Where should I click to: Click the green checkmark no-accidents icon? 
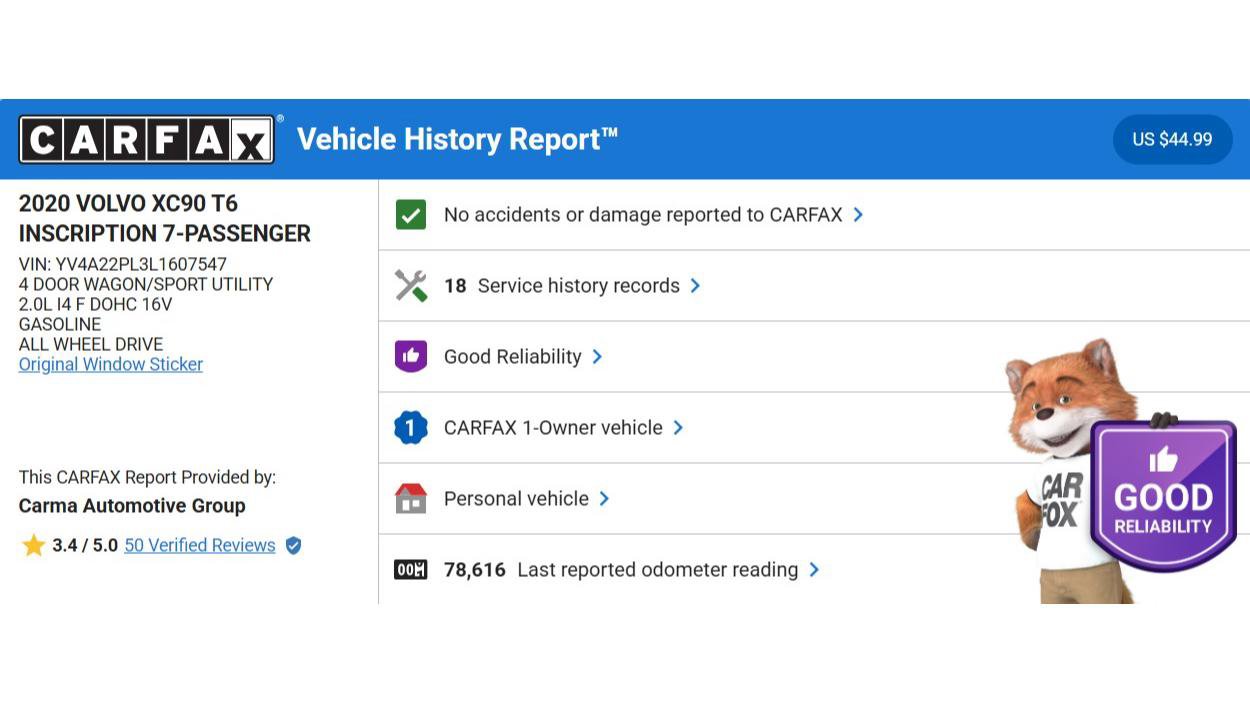click(x=411, y=215)
